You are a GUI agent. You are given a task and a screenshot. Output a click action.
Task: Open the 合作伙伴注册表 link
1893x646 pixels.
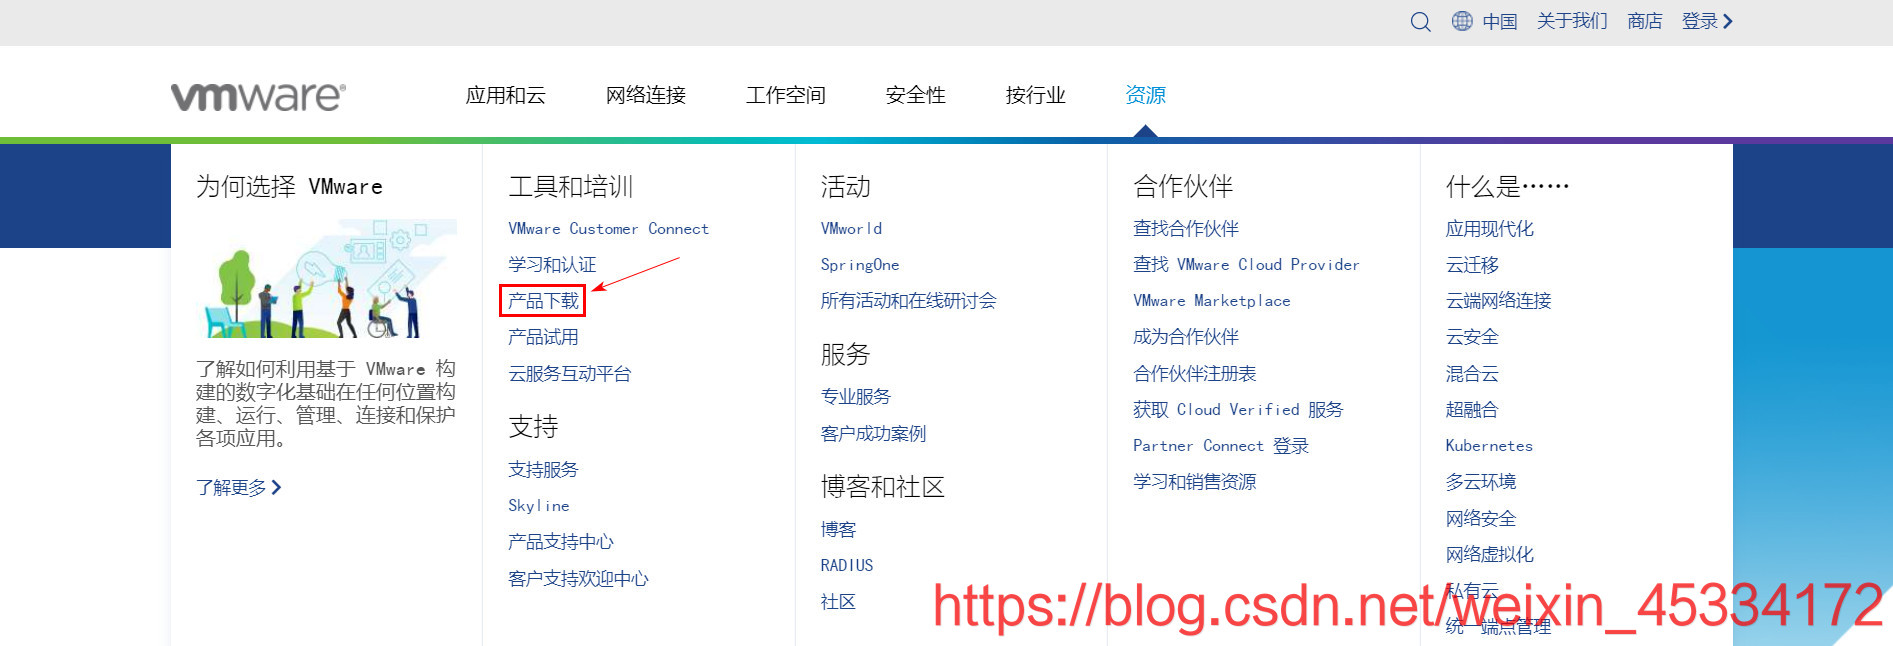pyautogui.click(x=1194, y=374)
